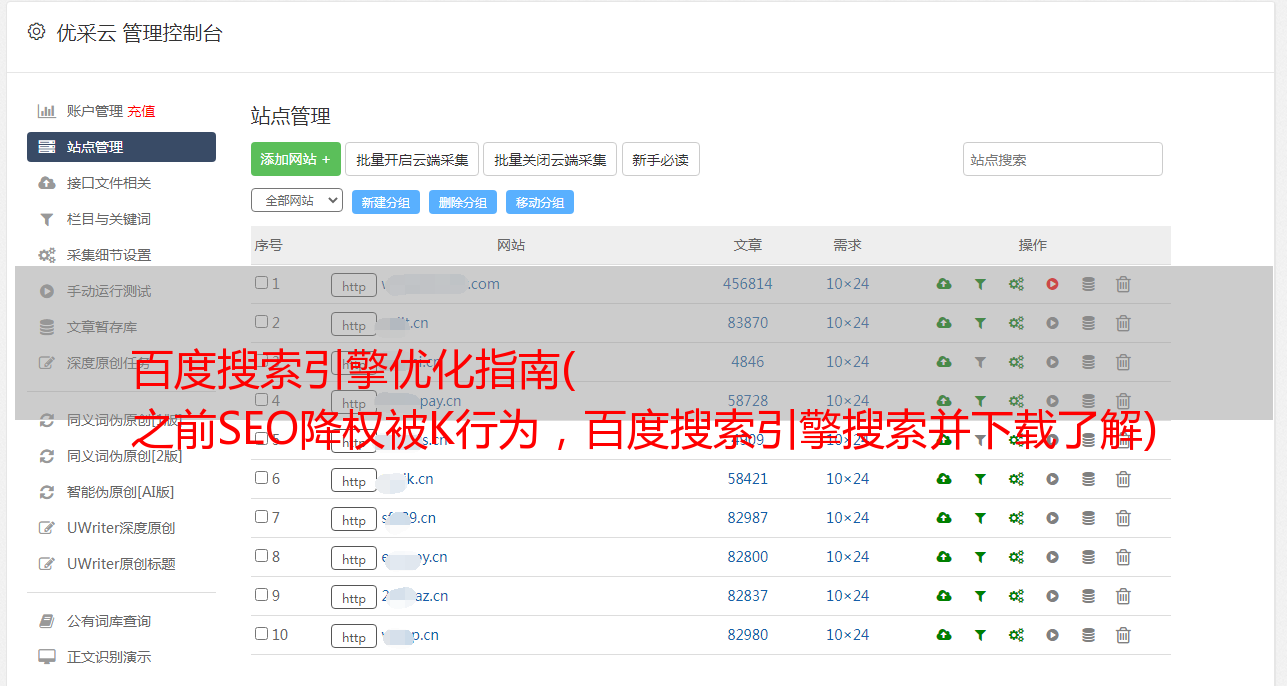Open 智能伪原创[AI版] in the sidebar
1287x686 pixels.
(x=121, y=492)
